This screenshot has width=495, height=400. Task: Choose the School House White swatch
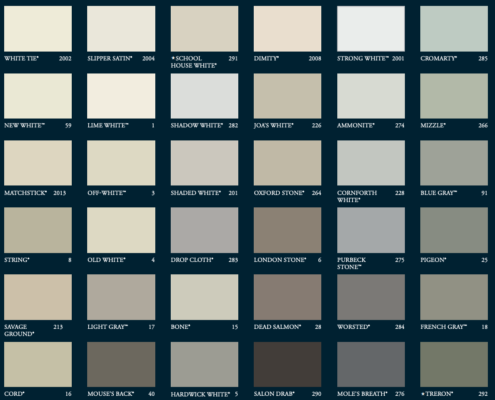[x=204, y=29]
